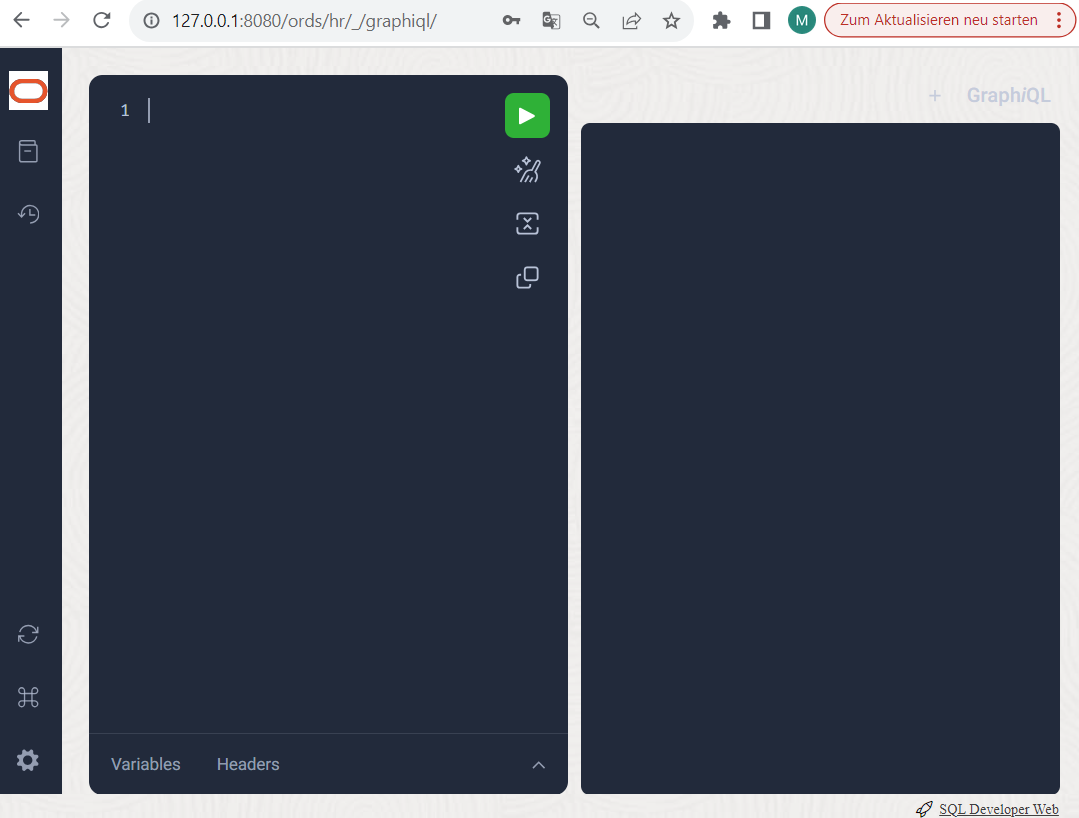
Task: Copy the query using the copy icon
Action: (x=527, y=277)
